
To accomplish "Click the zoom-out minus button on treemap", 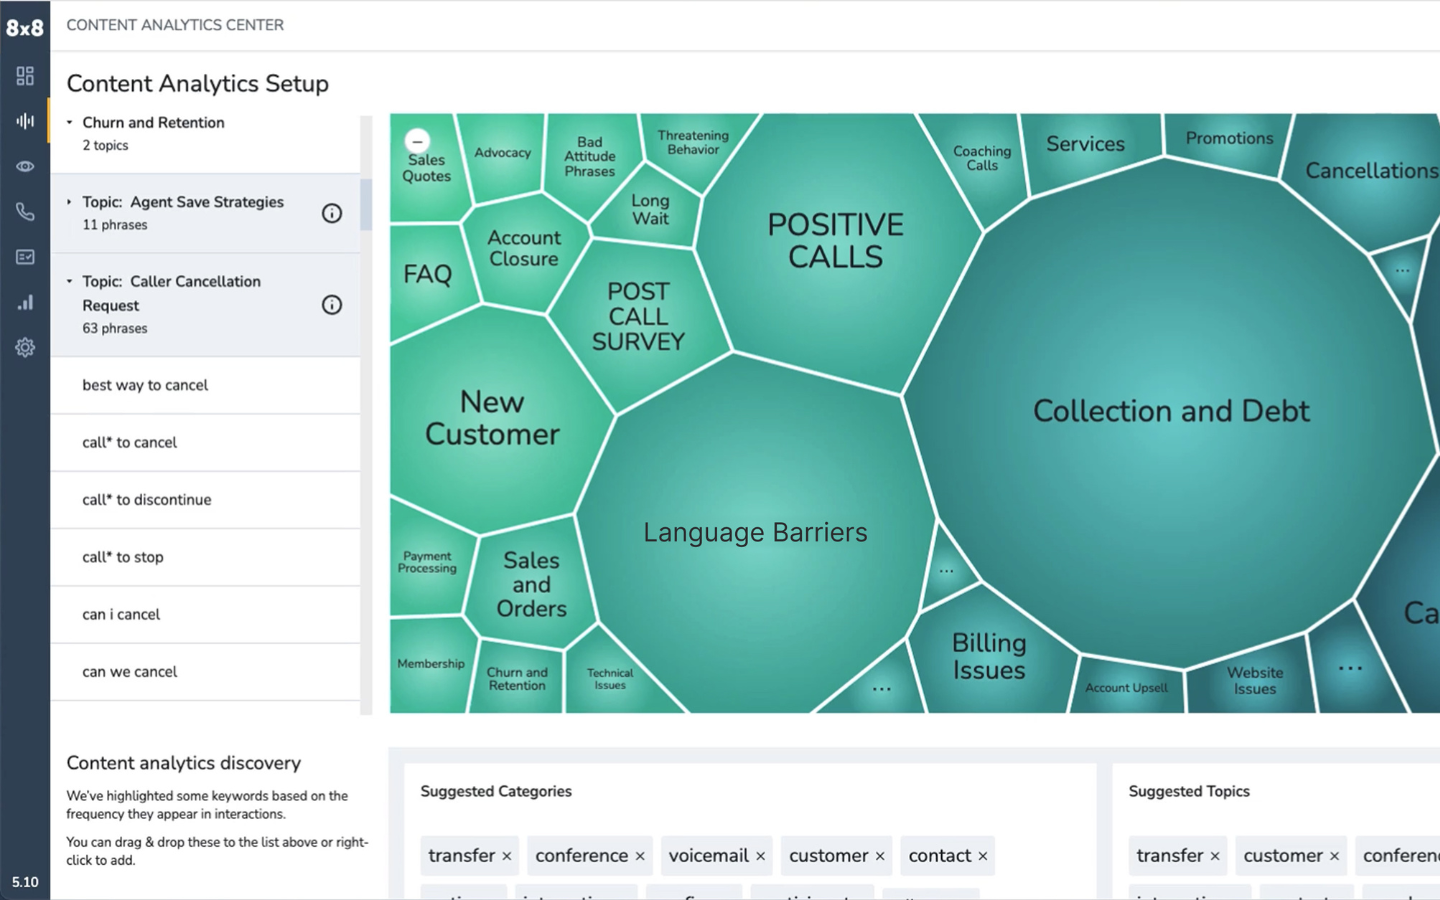I will coord(418,141).
